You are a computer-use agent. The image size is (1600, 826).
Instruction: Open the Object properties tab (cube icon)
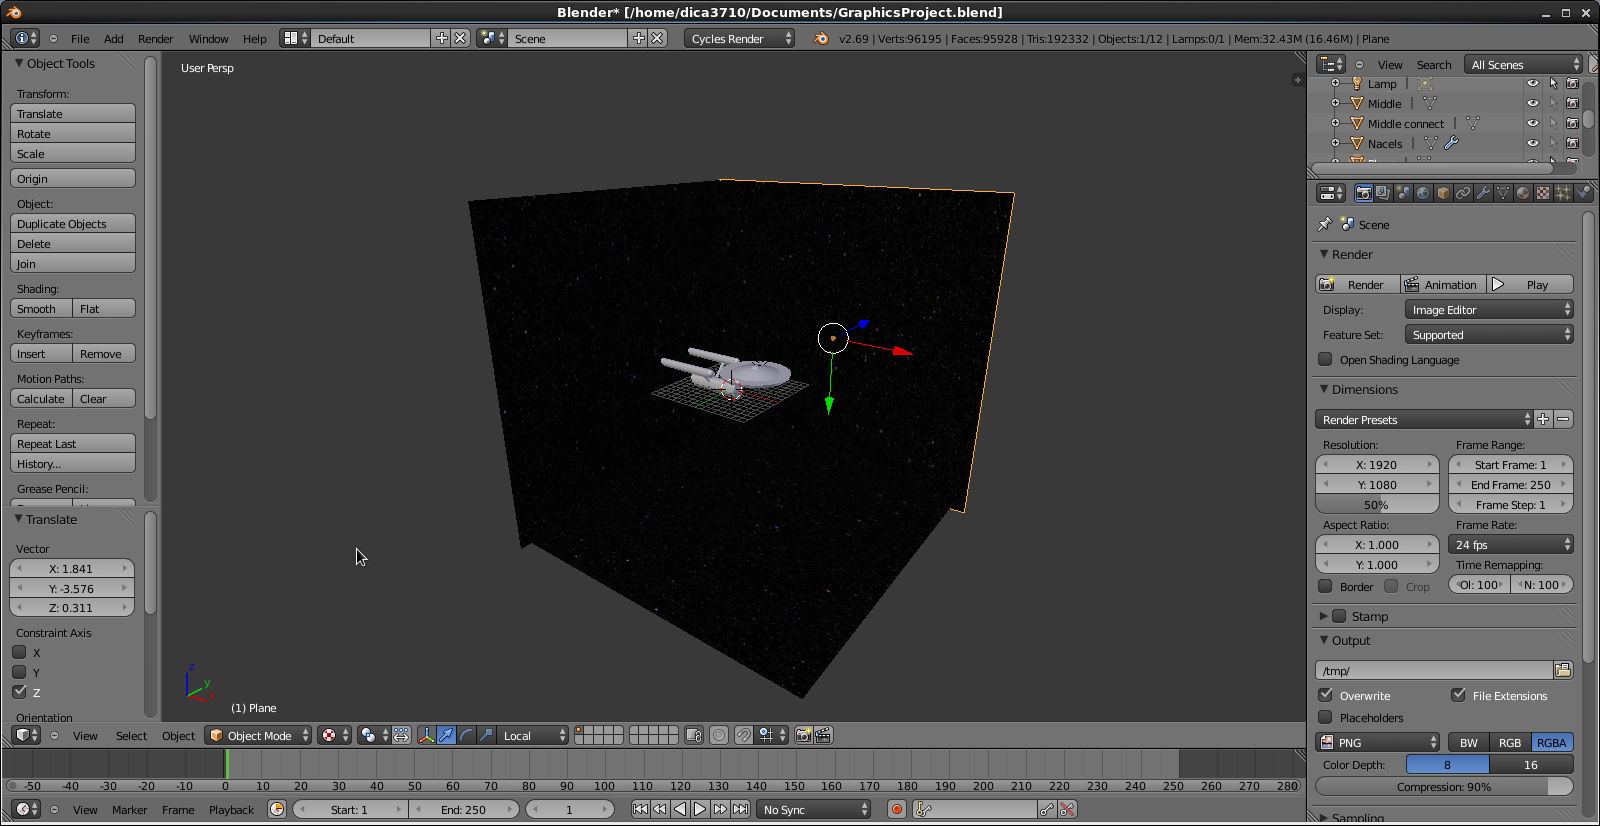click(1443, 193)
